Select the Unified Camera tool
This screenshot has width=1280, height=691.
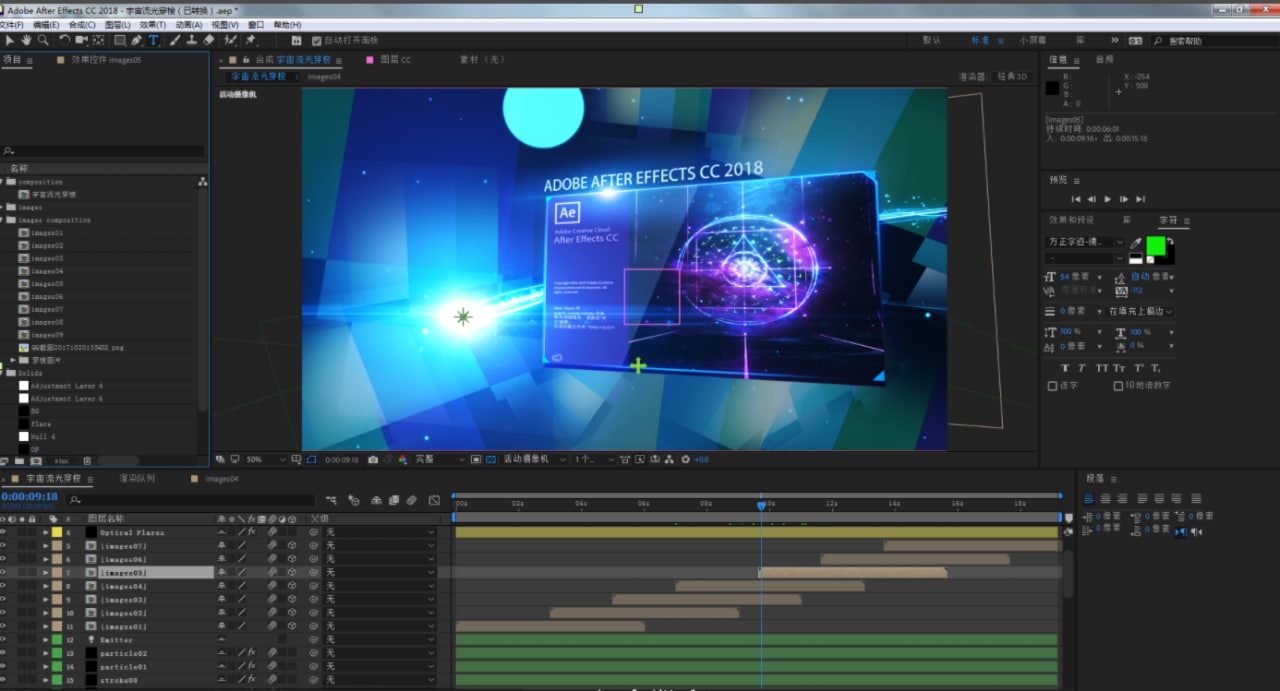tap(82, 41)
